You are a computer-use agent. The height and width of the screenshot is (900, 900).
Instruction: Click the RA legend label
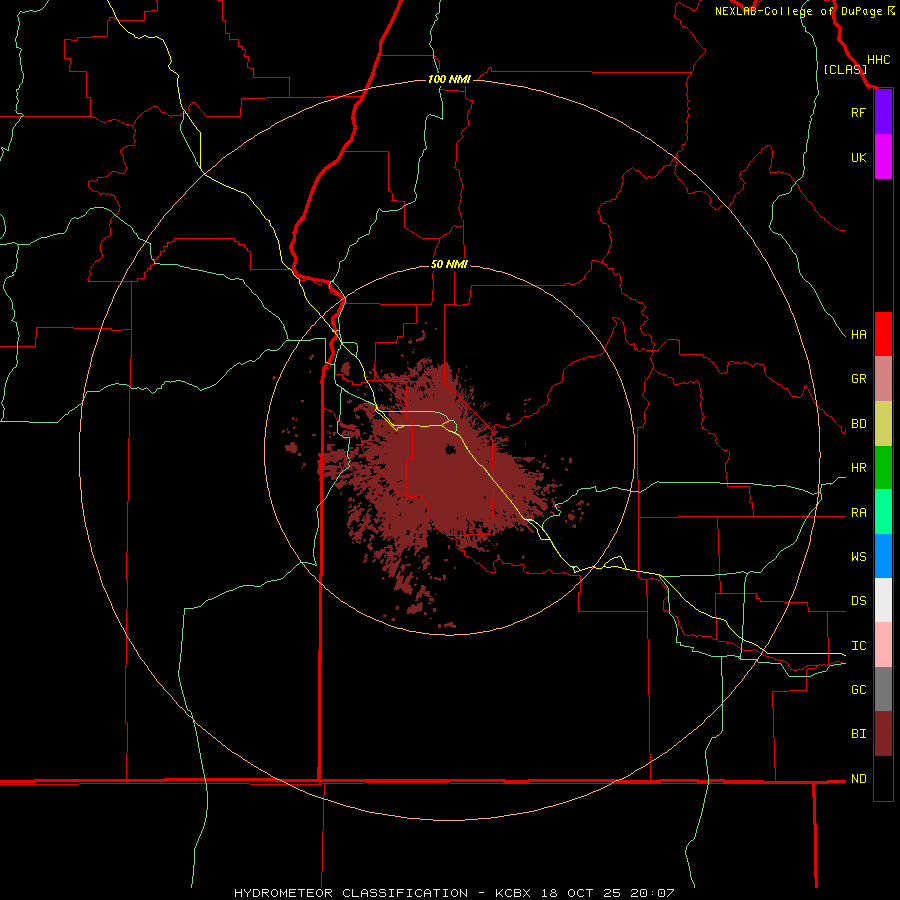(x=858, y=513)
